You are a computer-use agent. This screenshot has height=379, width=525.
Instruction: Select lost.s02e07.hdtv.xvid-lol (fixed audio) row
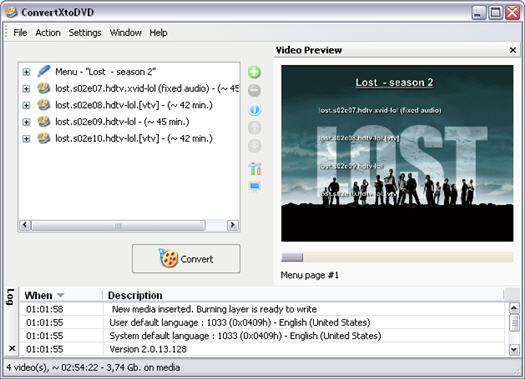point(147,88)
